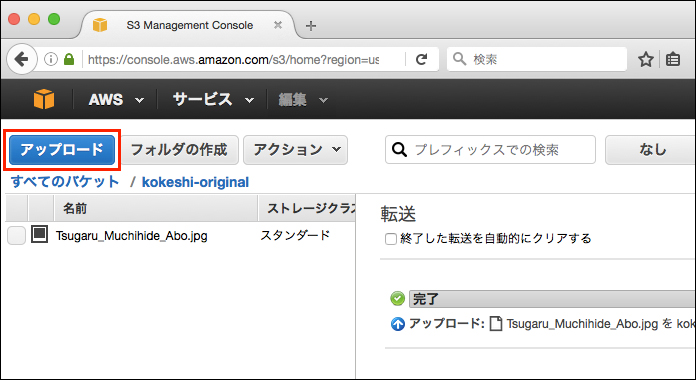The width and height of the screenshot is (696, 380).
Task: Click the プレフィックスでの検索 input field
Action: tap(490, 150)
